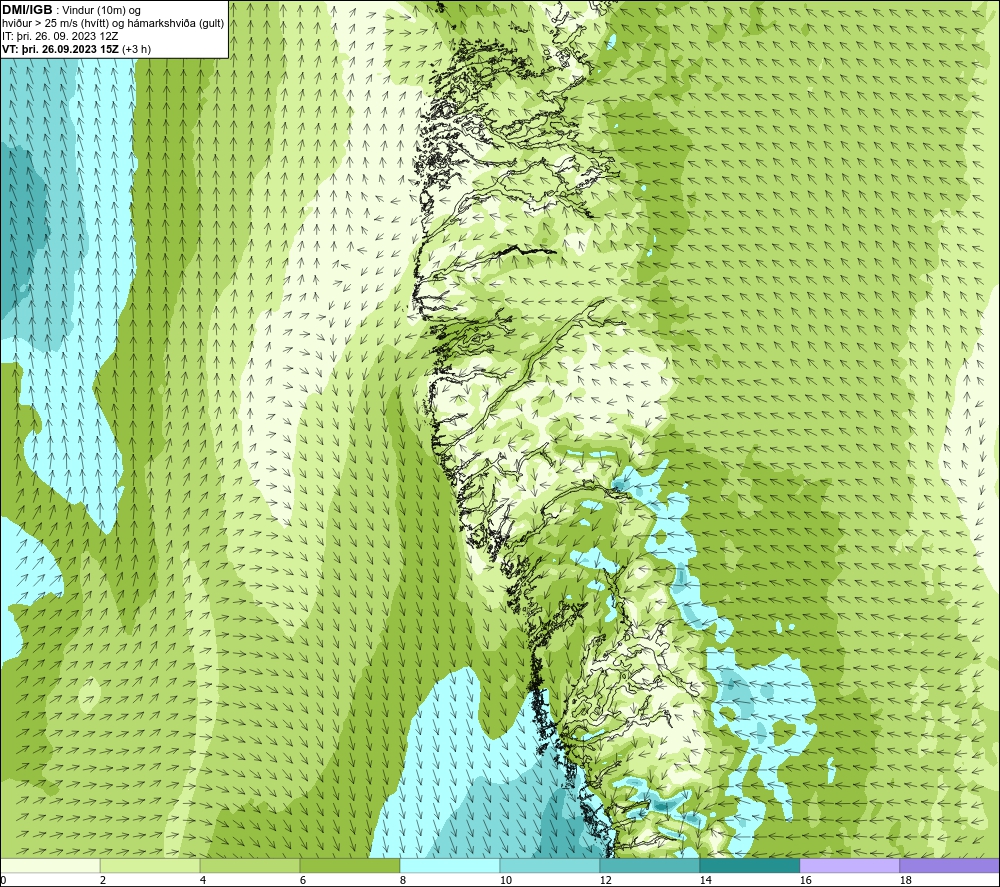Click the "DMI/IGB : Vindur (10m) og" title line
Screen dimensions: 1000x887
point(71,10)
